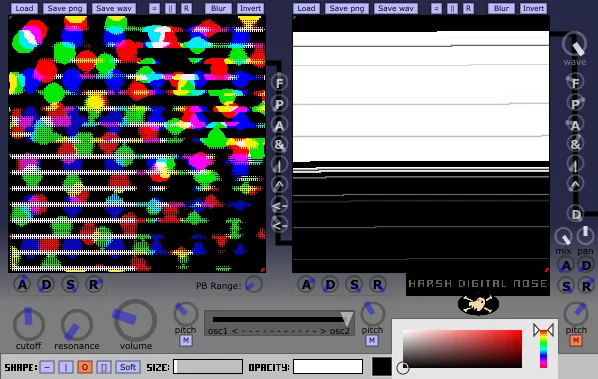Click the | knob in the wave column
The height and width of the screenshot is (379, 598).
575,165
